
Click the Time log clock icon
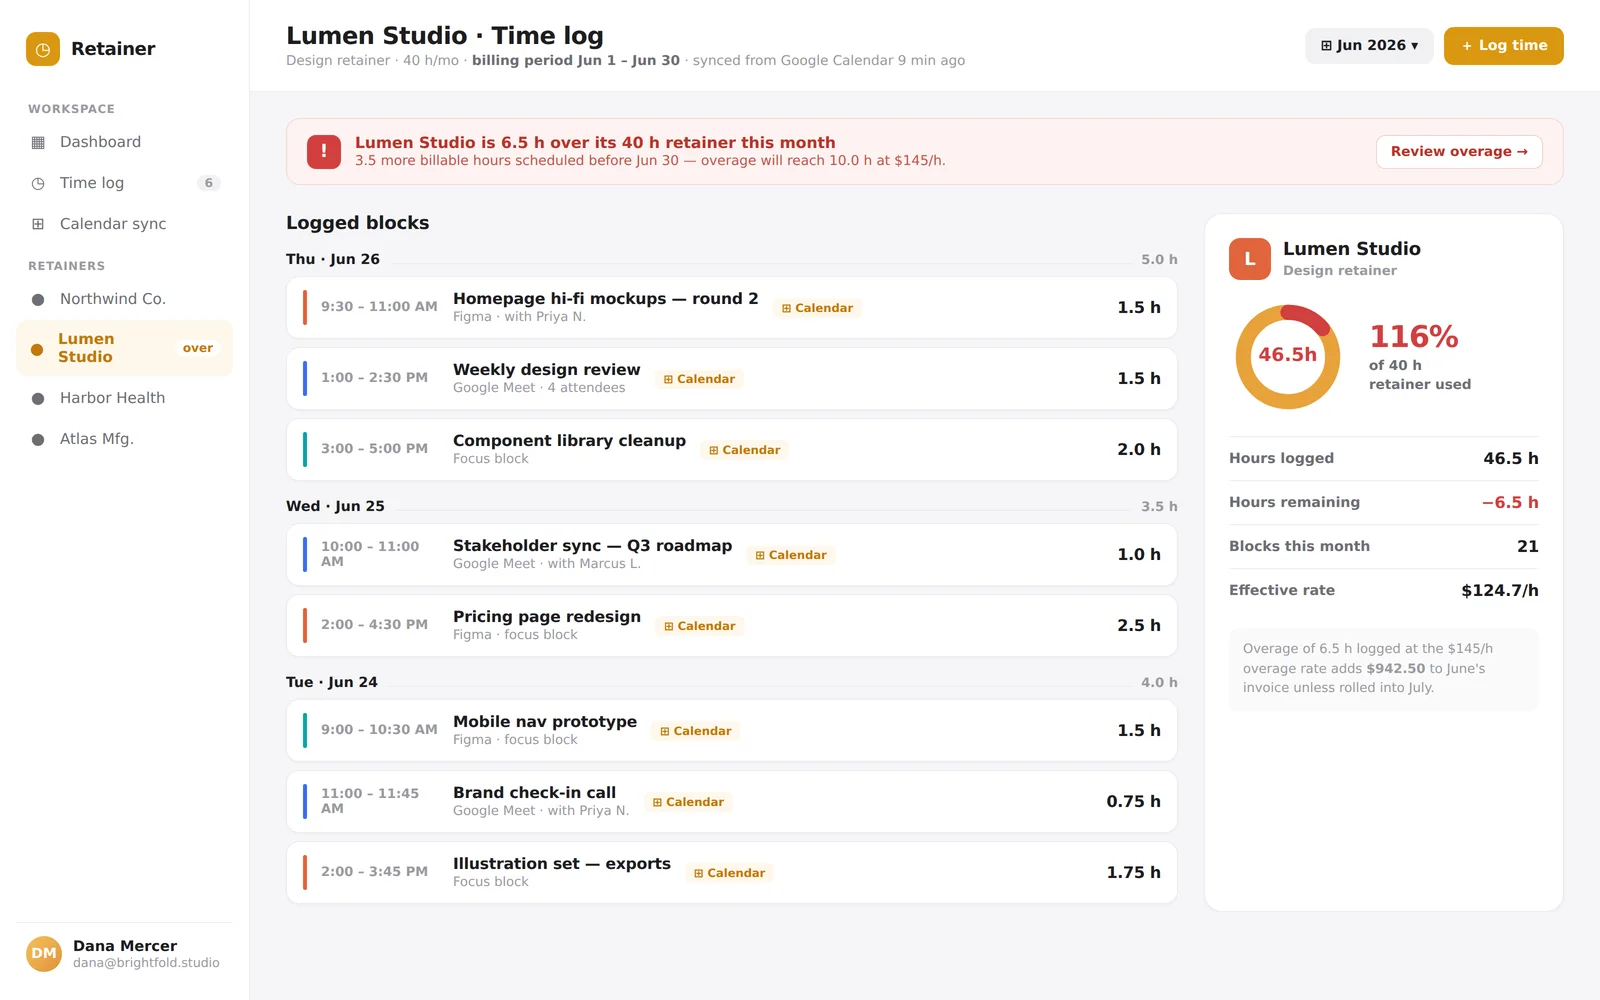coord(38,183)
